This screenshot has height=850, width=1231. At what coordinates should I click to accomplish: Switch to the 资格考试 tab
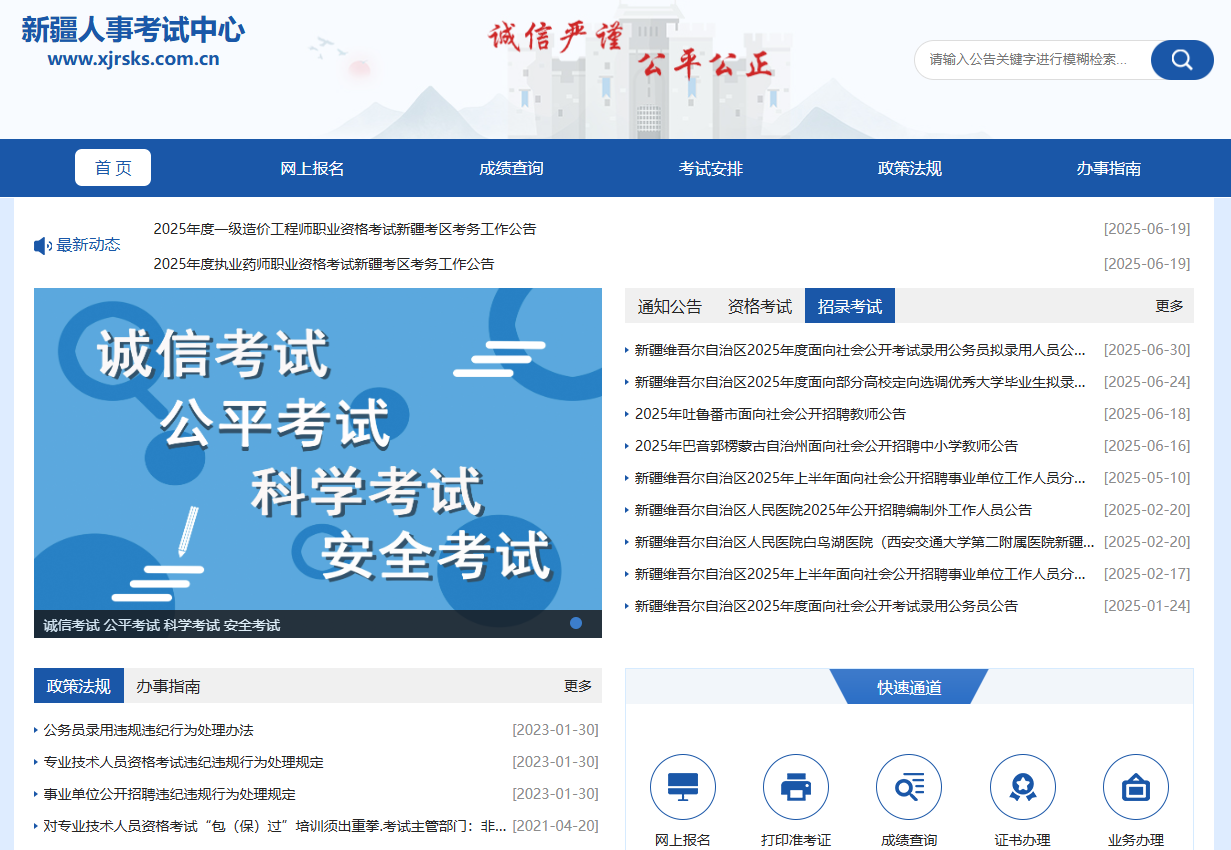click(760, 306)
